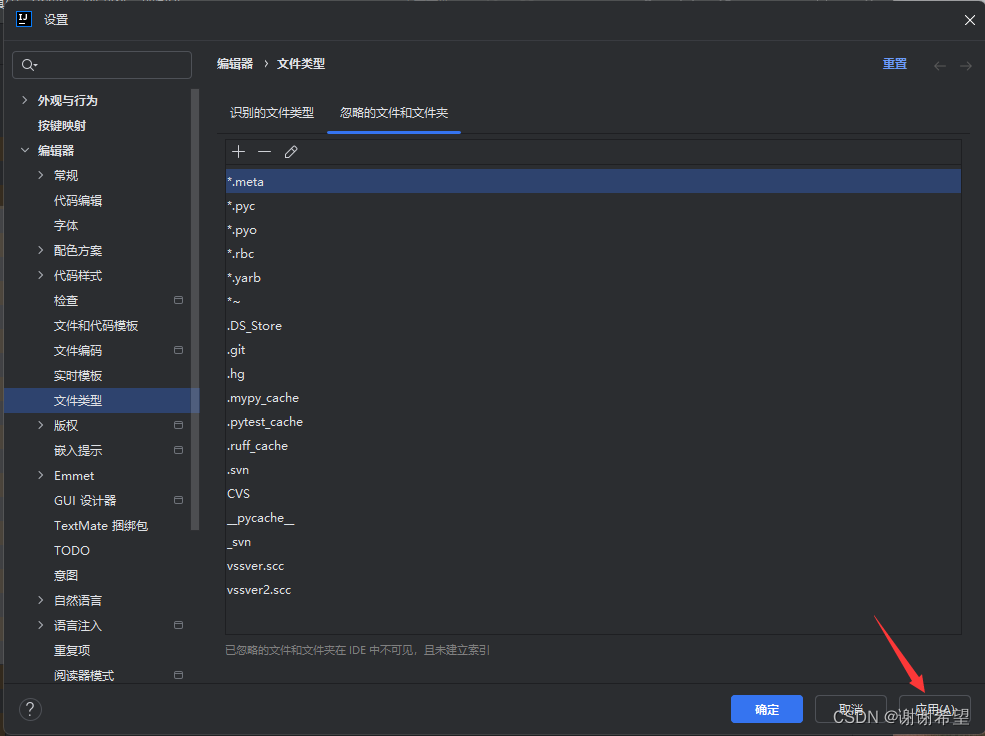Screen dimensions: 985x736
Task: Click the IntelliJ IDEA logo in the title bar
Action: click(x=22, y=19)
